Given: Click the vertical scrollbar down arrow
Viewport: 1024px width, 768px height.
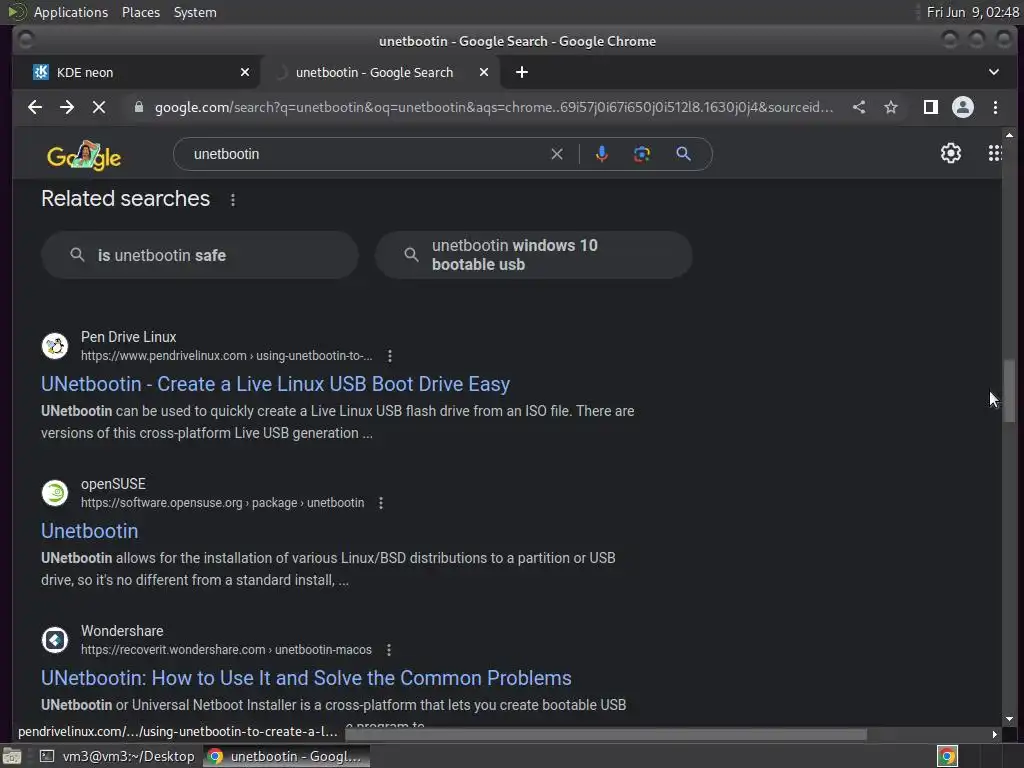Looking at the screenshot, I should (1009, 719).
